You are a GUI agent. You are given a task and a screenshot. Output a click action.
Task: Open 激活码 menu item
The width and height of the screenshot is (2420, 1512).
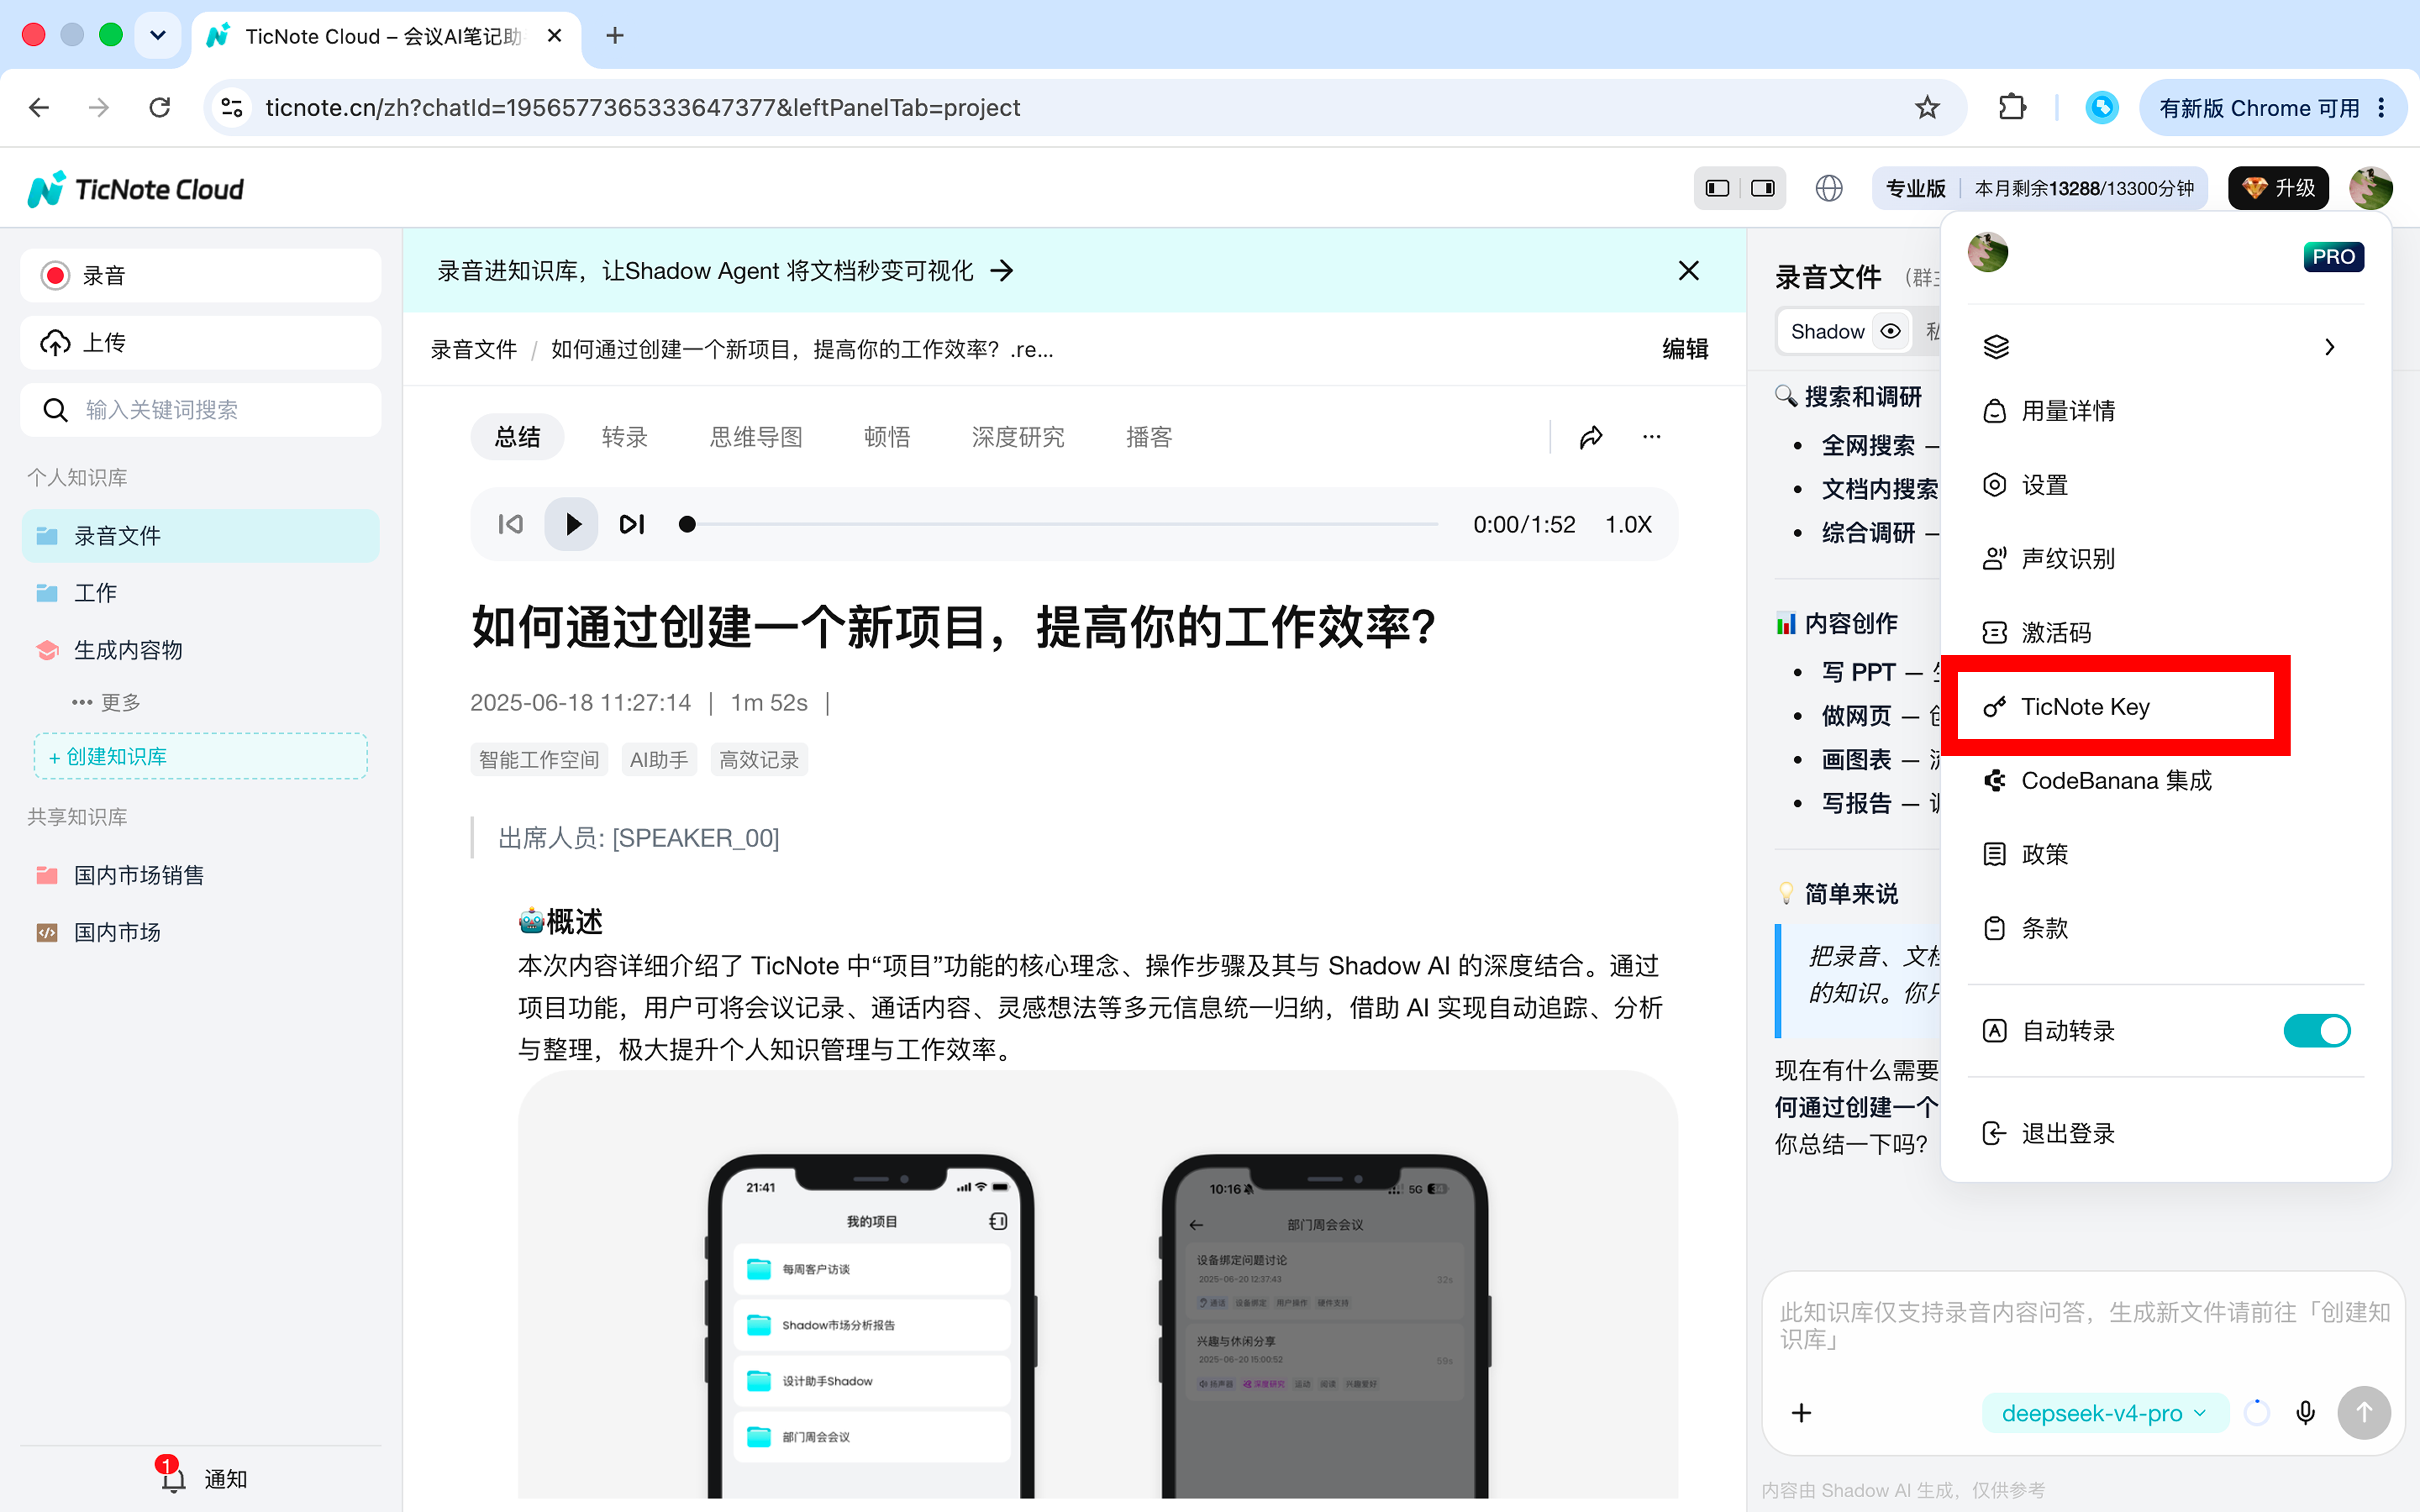(2165, 632)
